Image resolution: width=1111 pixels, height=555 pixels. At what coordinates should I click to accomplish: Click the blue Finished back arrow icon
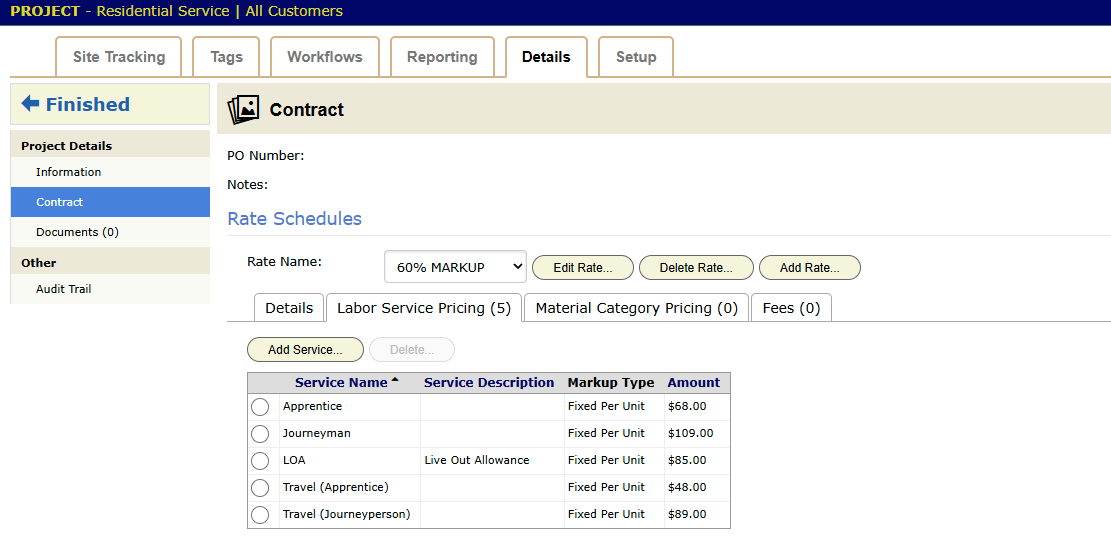click(x=30, y=103)
